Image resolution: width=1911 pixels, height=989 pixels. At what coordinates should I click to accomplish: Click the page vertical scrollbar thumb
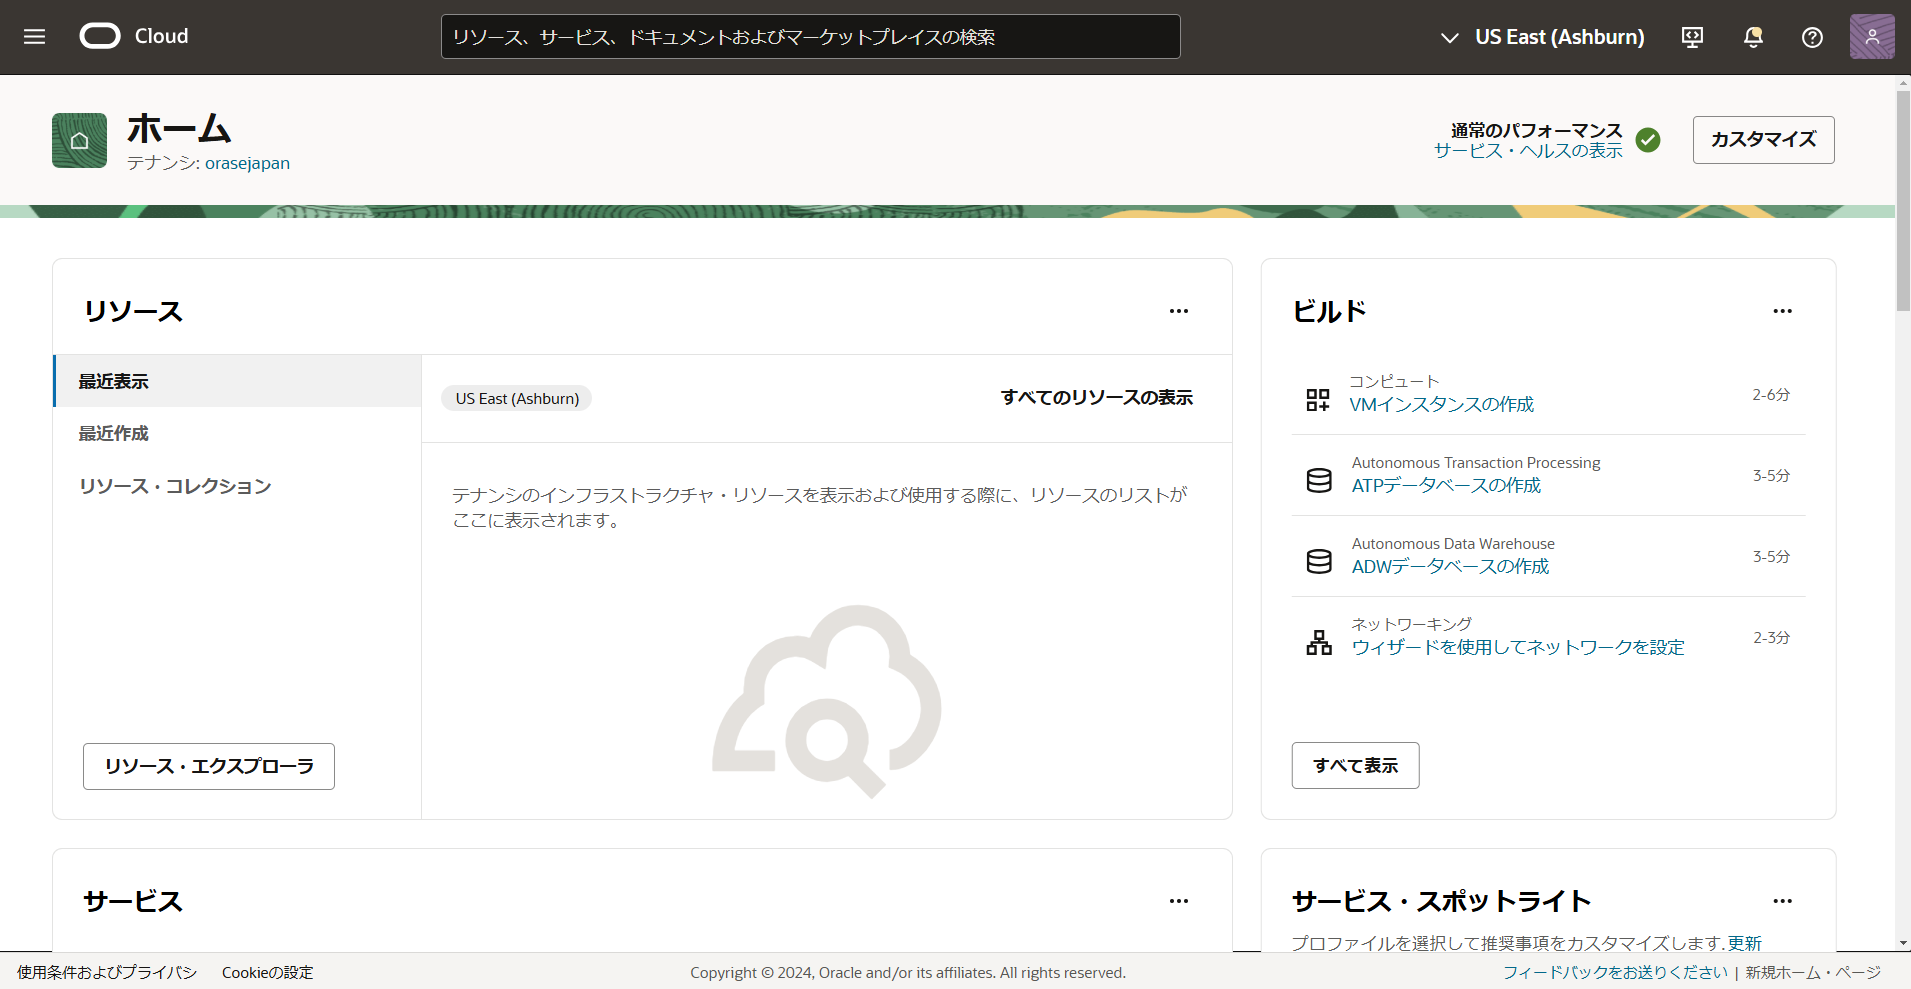(1903, 200)
